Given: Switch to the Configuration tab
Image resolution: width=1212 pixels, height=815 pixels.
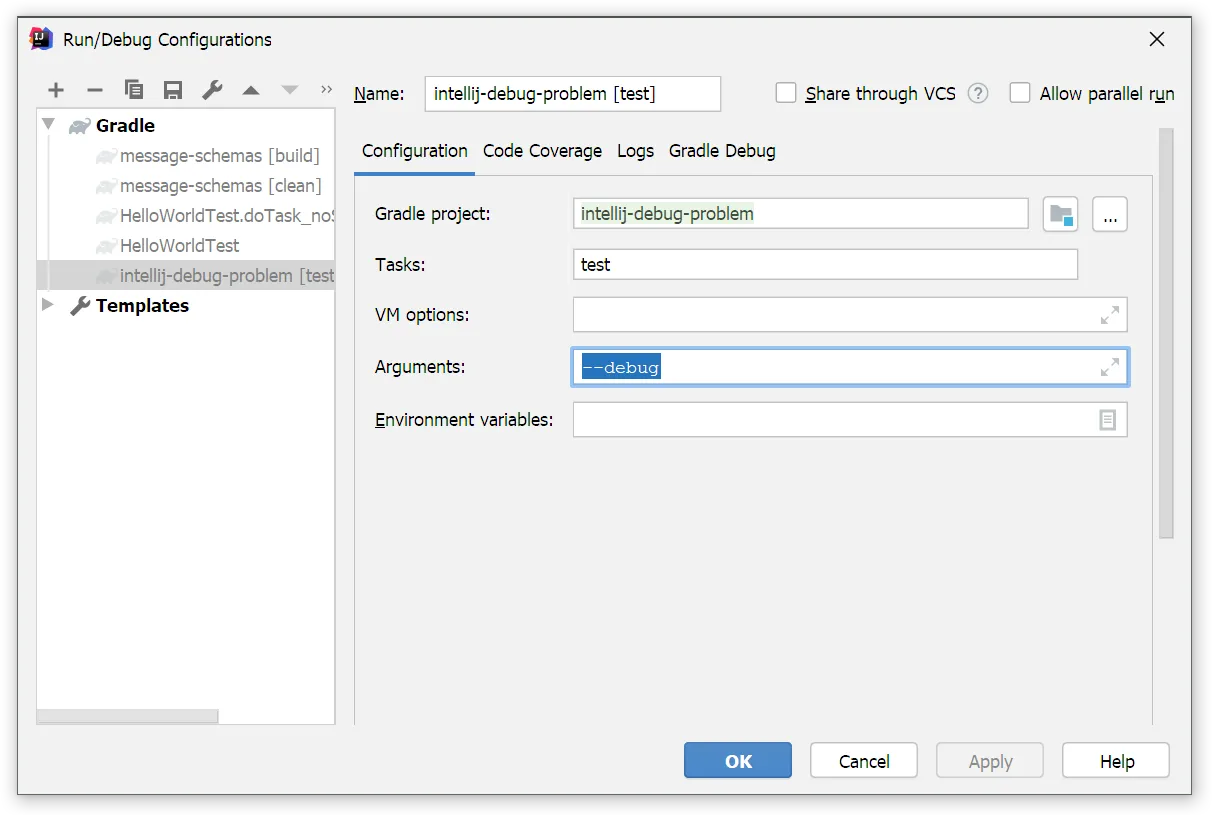Looking at the screenshot, I should click(415, 151).
